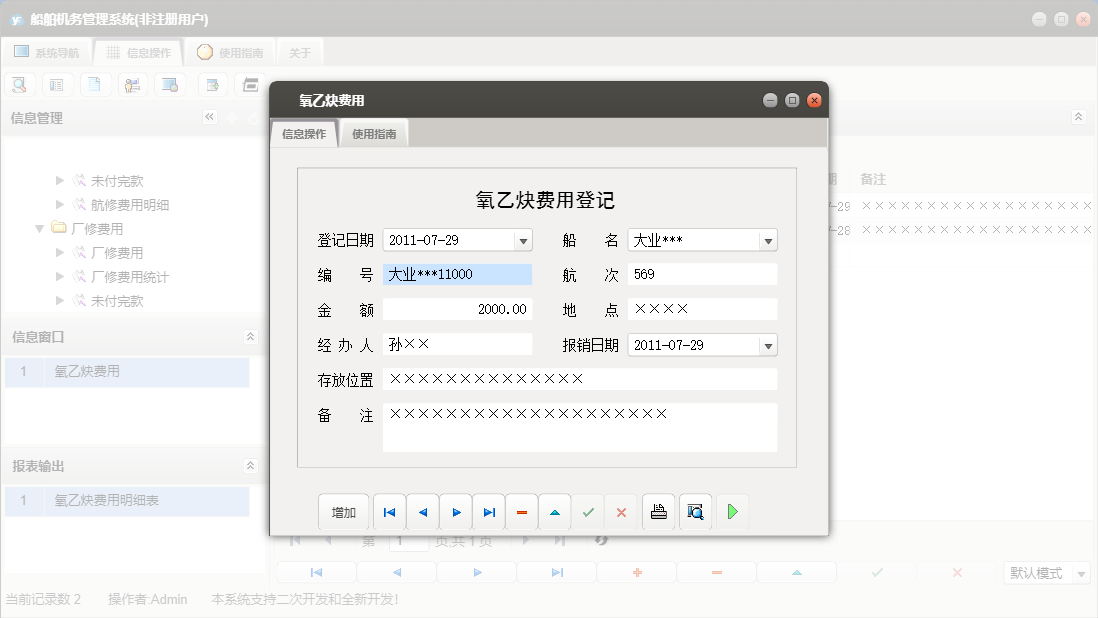Select the search/query tool in the toolbar
Screen dimensions: 1098x618
click(19, 84)
